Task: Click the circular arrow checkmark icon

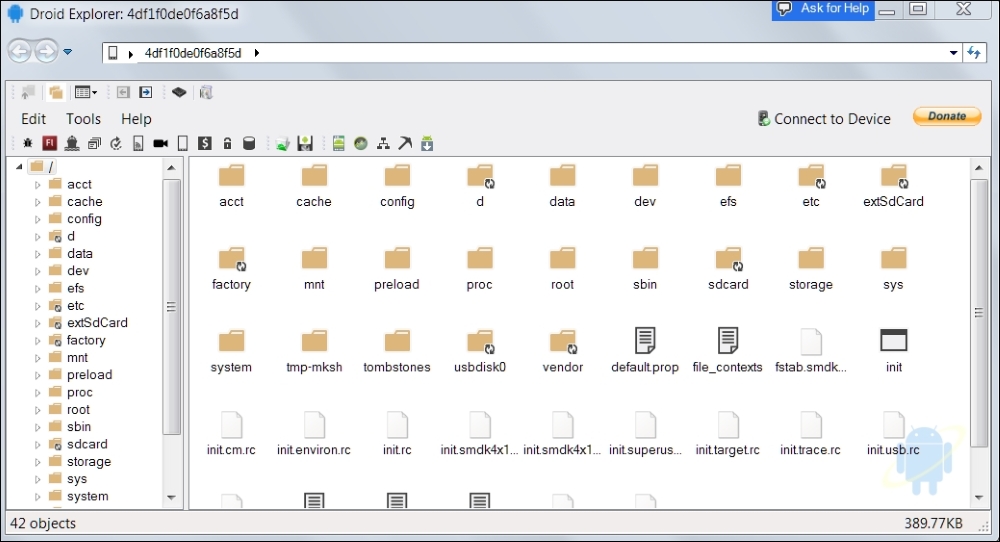Action: (x=116, y=143)
